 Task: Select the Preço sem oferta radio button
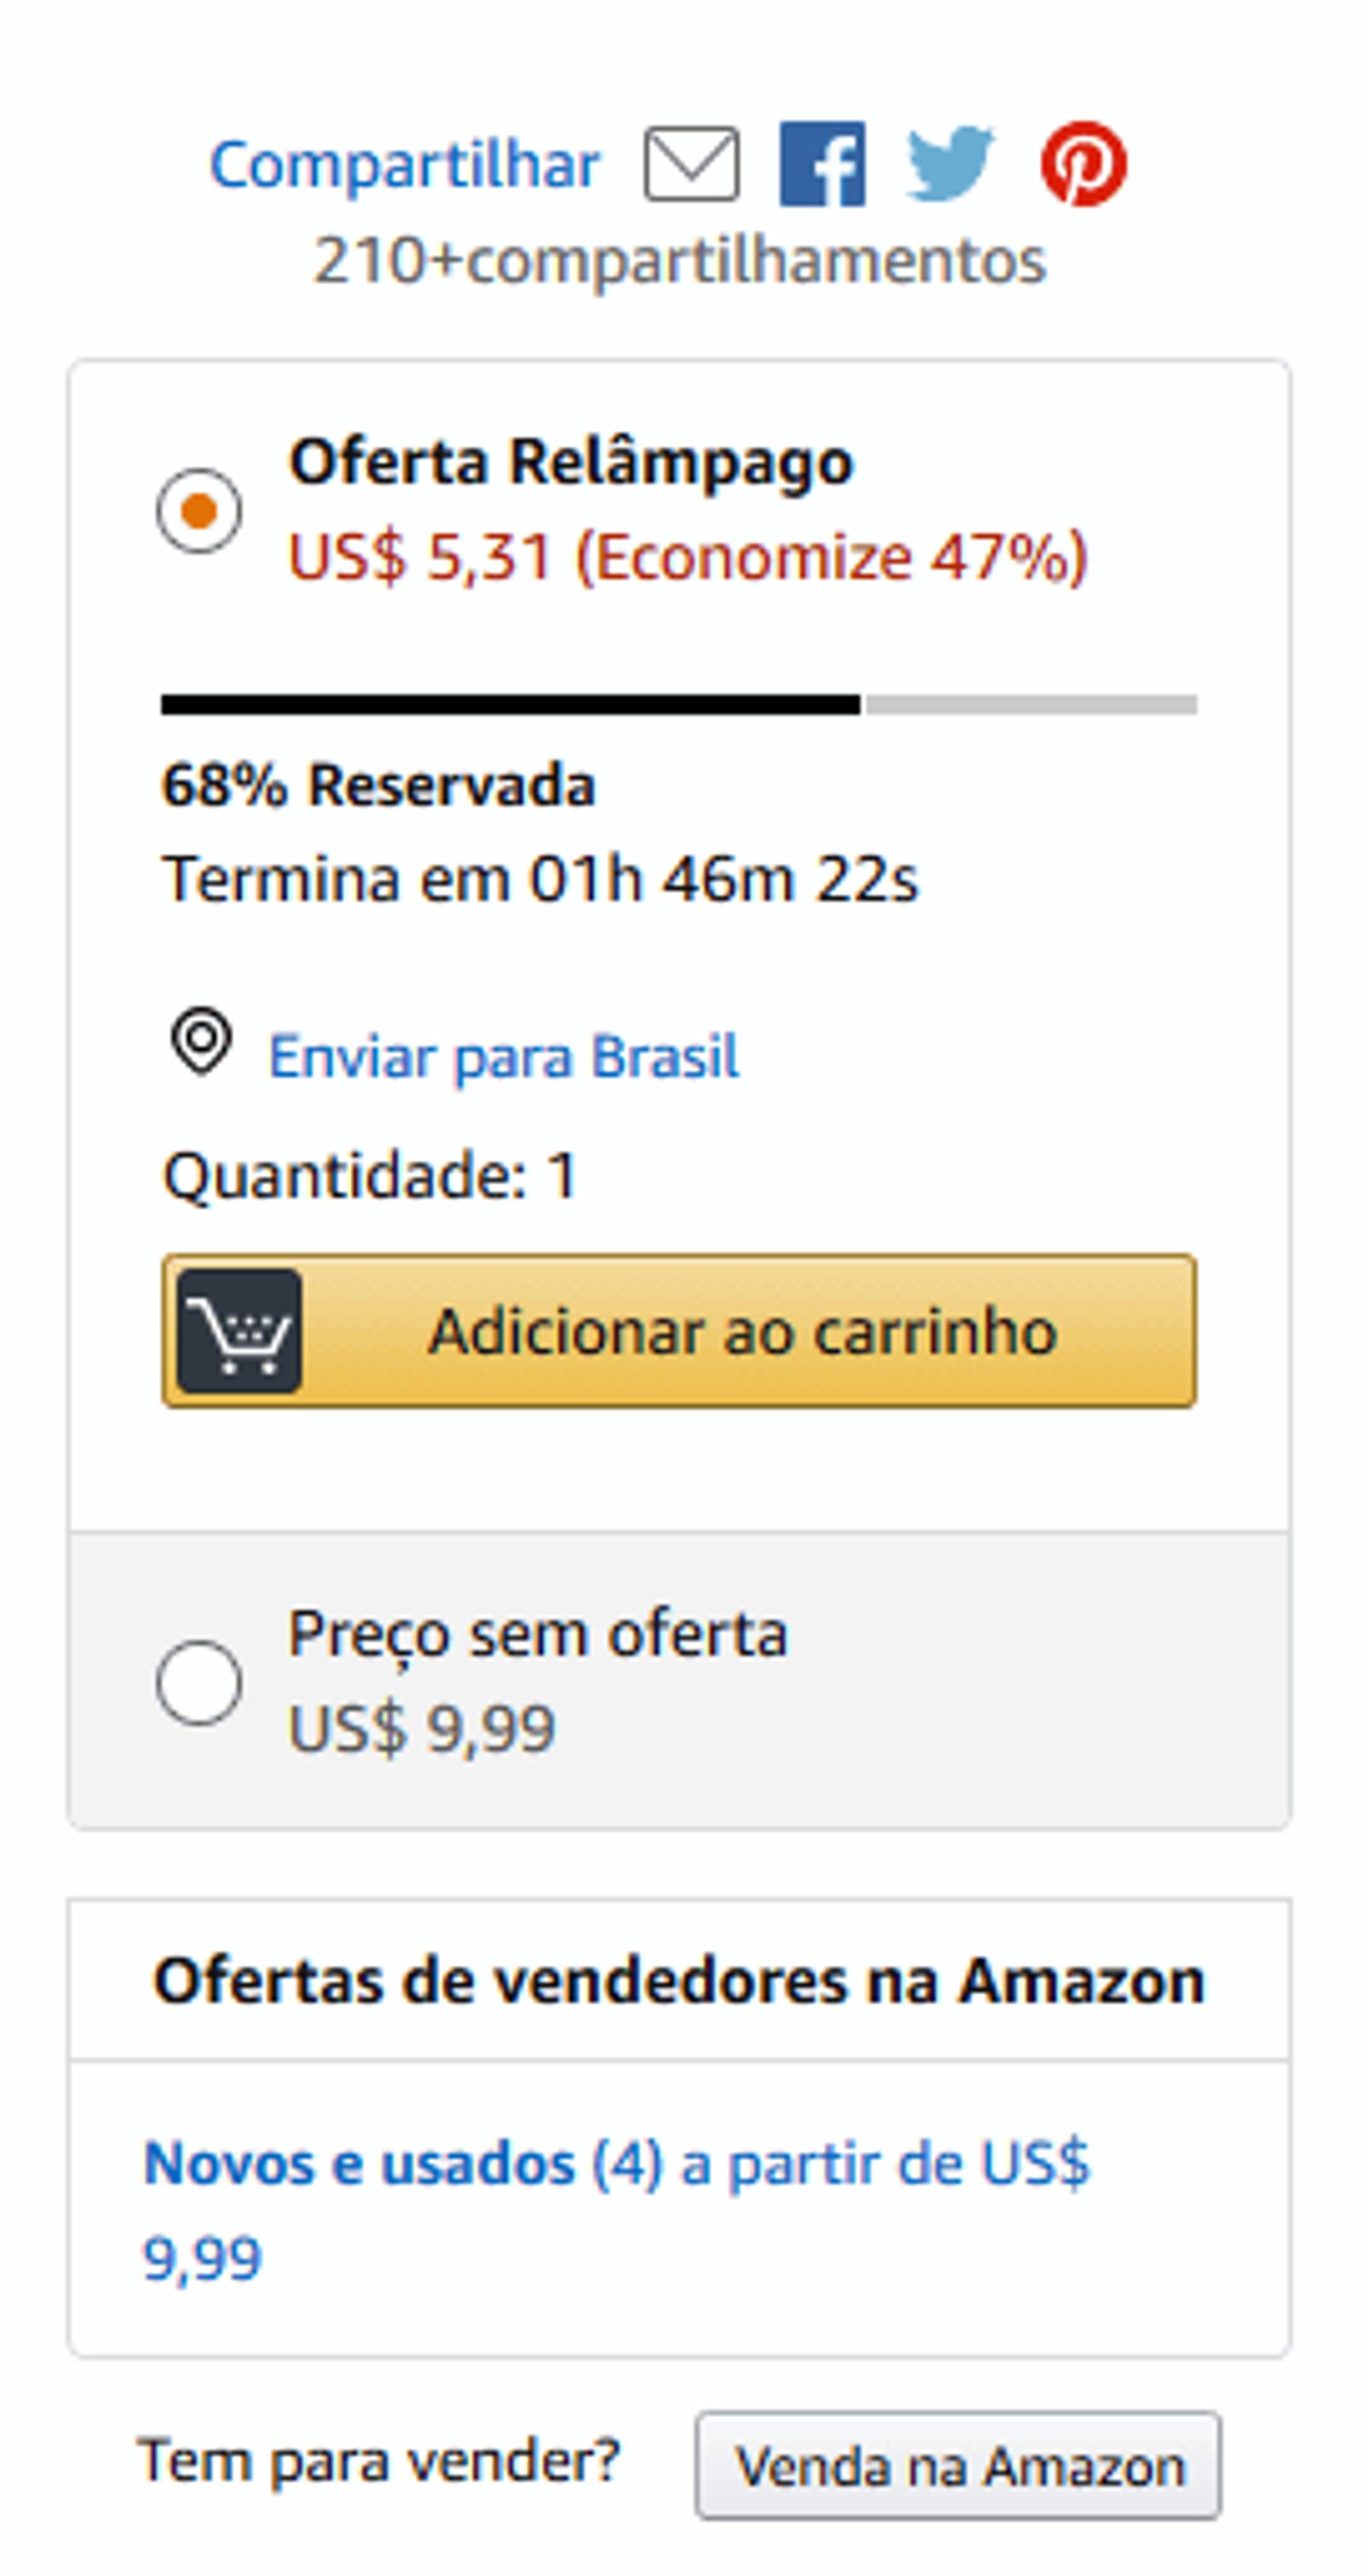tap(199, 1683)
